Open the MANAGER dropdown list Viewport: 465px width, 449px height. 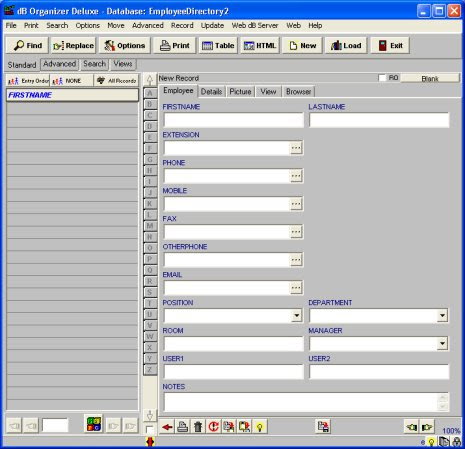[442, 343]
